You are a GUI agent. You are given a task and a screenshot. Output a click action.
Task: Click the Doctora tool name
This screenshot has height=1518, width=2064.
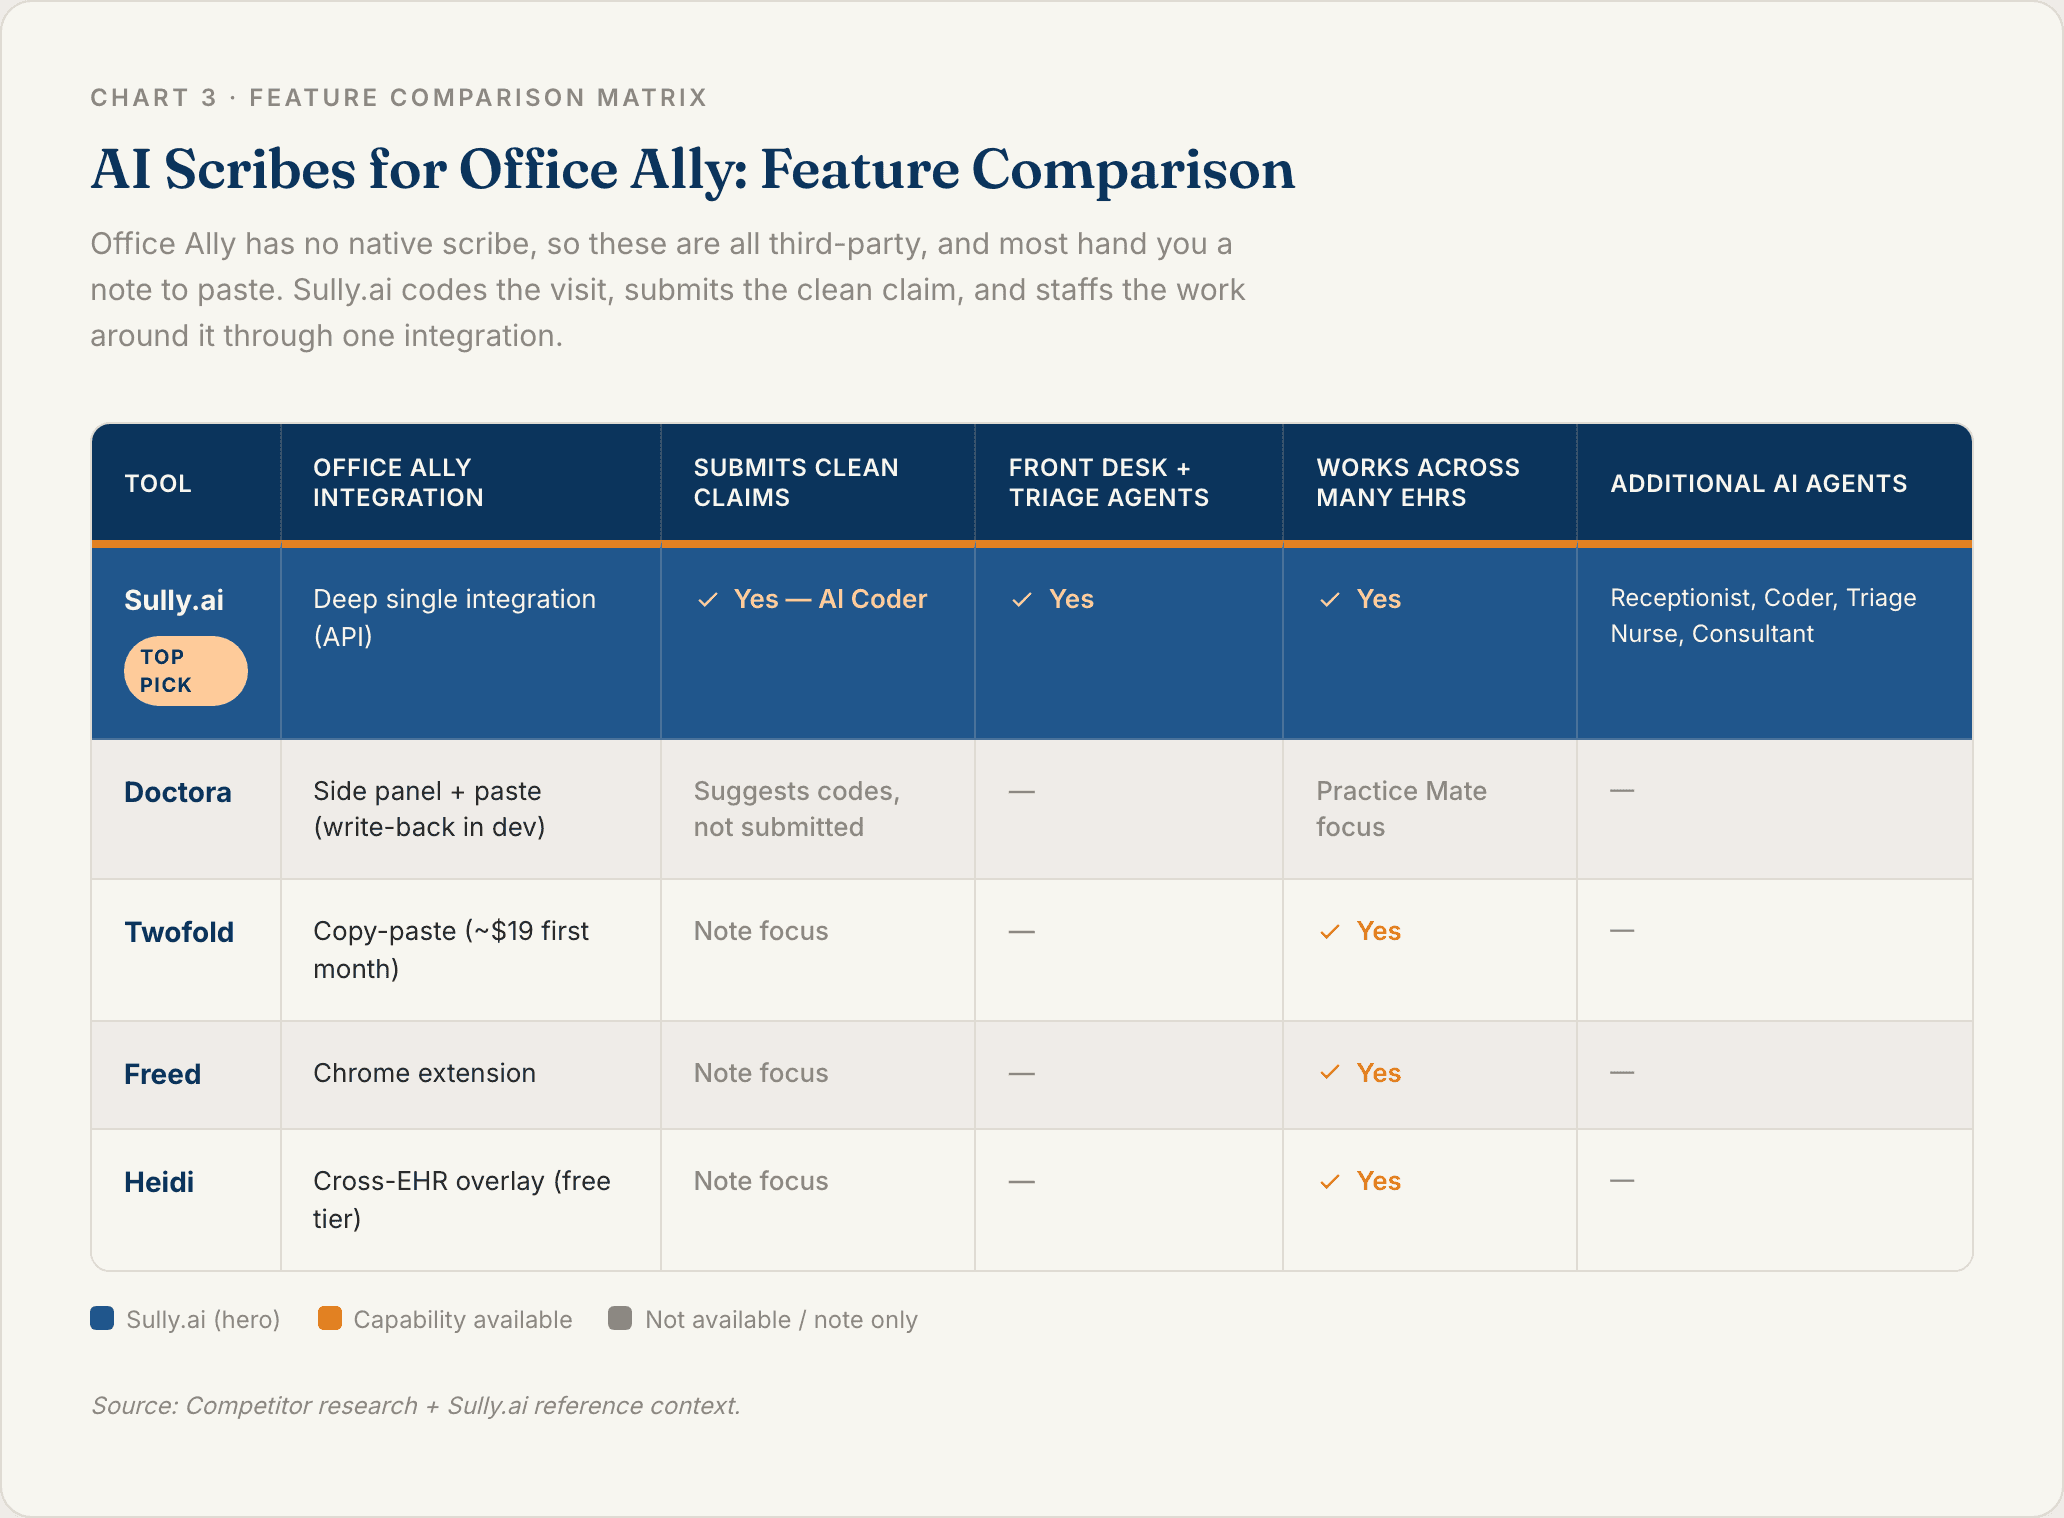pyautogui.click(x=178, y=792)
